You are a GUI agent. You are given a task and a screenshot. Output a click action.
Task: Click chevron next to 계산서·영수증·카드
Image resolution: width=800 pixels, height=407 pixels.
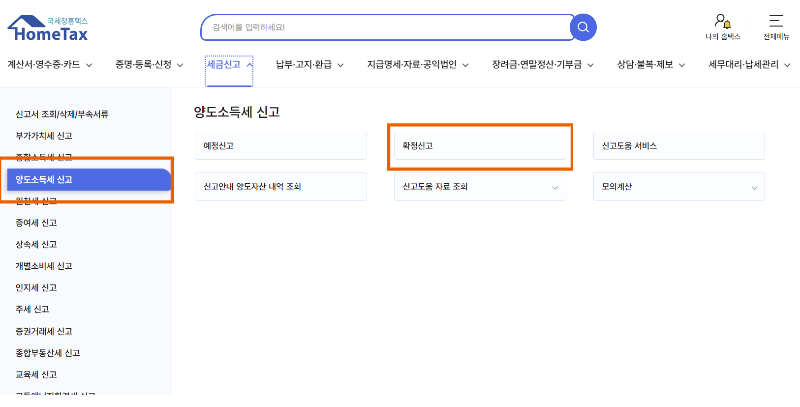pos(89,65)
